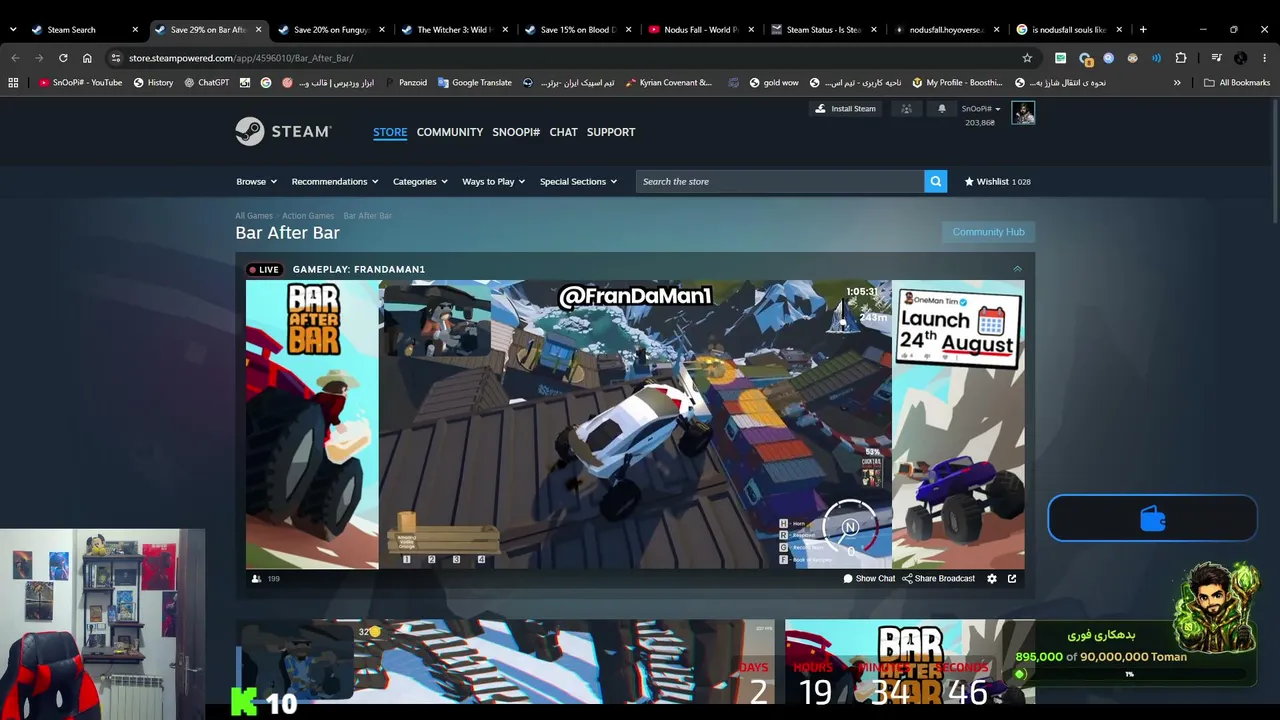Switch to the Steam Status tab
The image size is (1280, 720).
823,29
